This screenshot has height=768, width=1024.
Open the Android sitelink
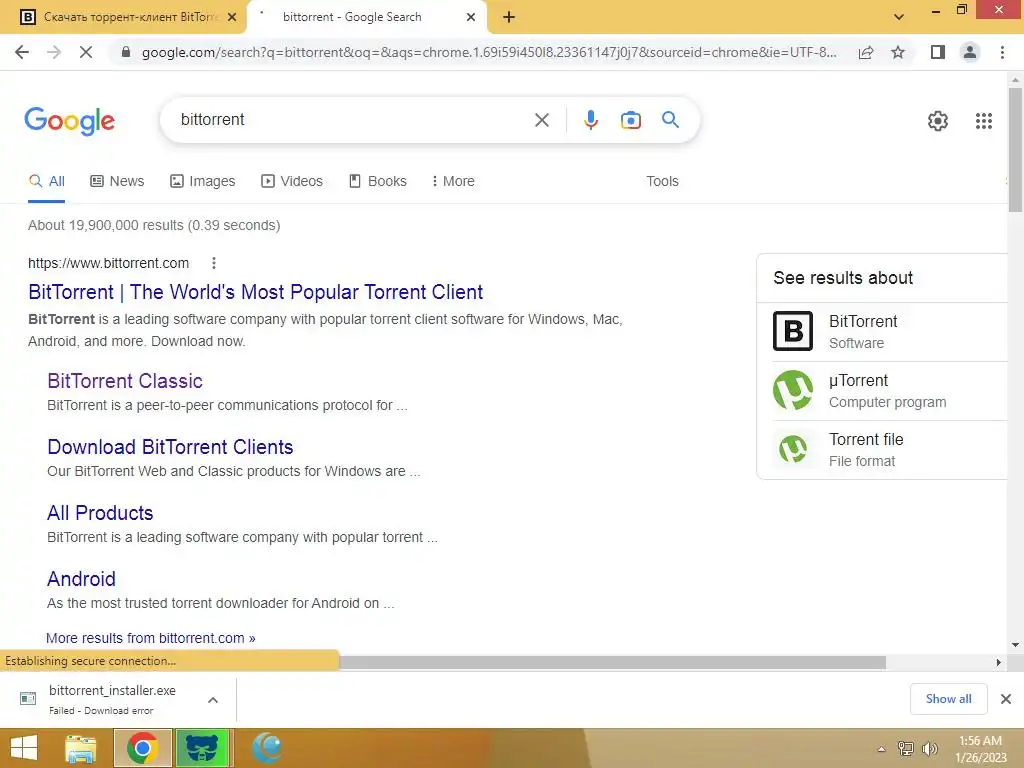[x=81, y=579]
